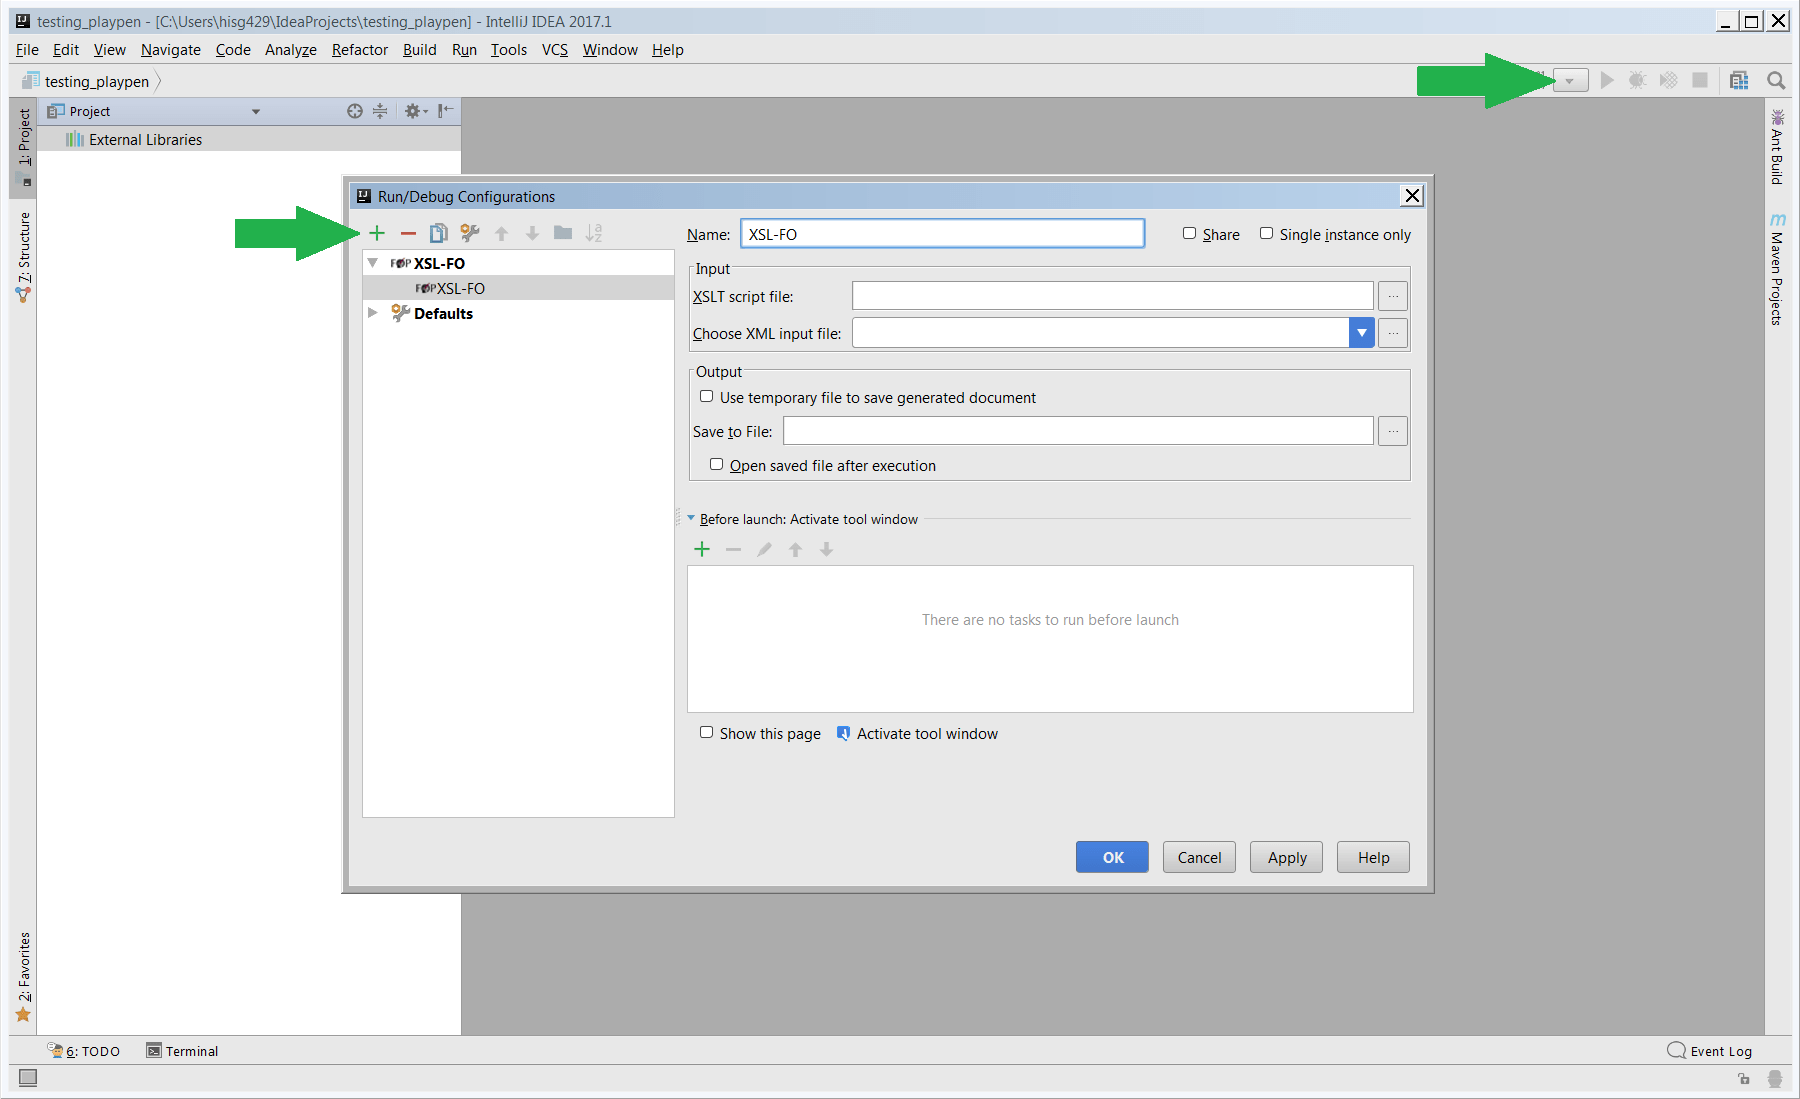The height and width of the screenshot is (1099, 1800).
Task: Click the Help button in the dialog
Action: (1373, 857)
